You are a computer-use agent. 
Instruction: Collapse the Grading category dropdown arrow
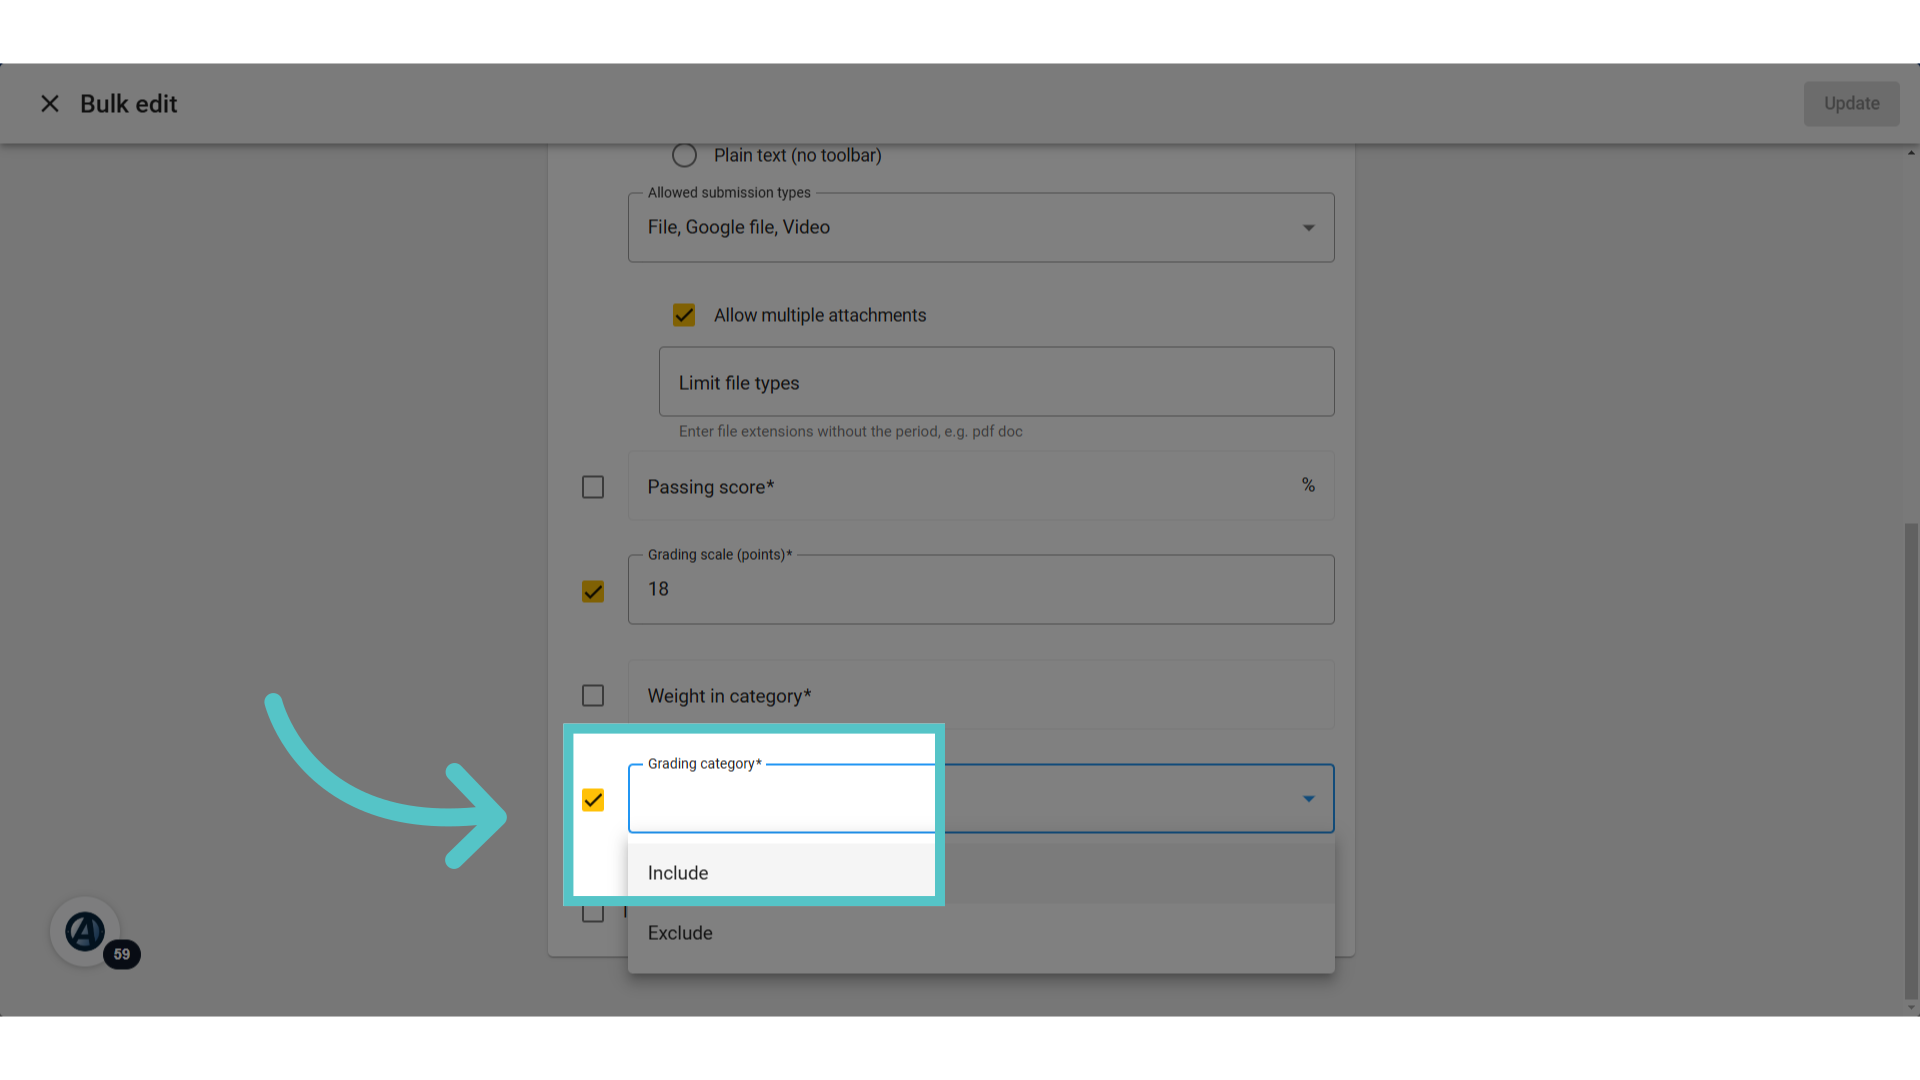[1308, 799]
